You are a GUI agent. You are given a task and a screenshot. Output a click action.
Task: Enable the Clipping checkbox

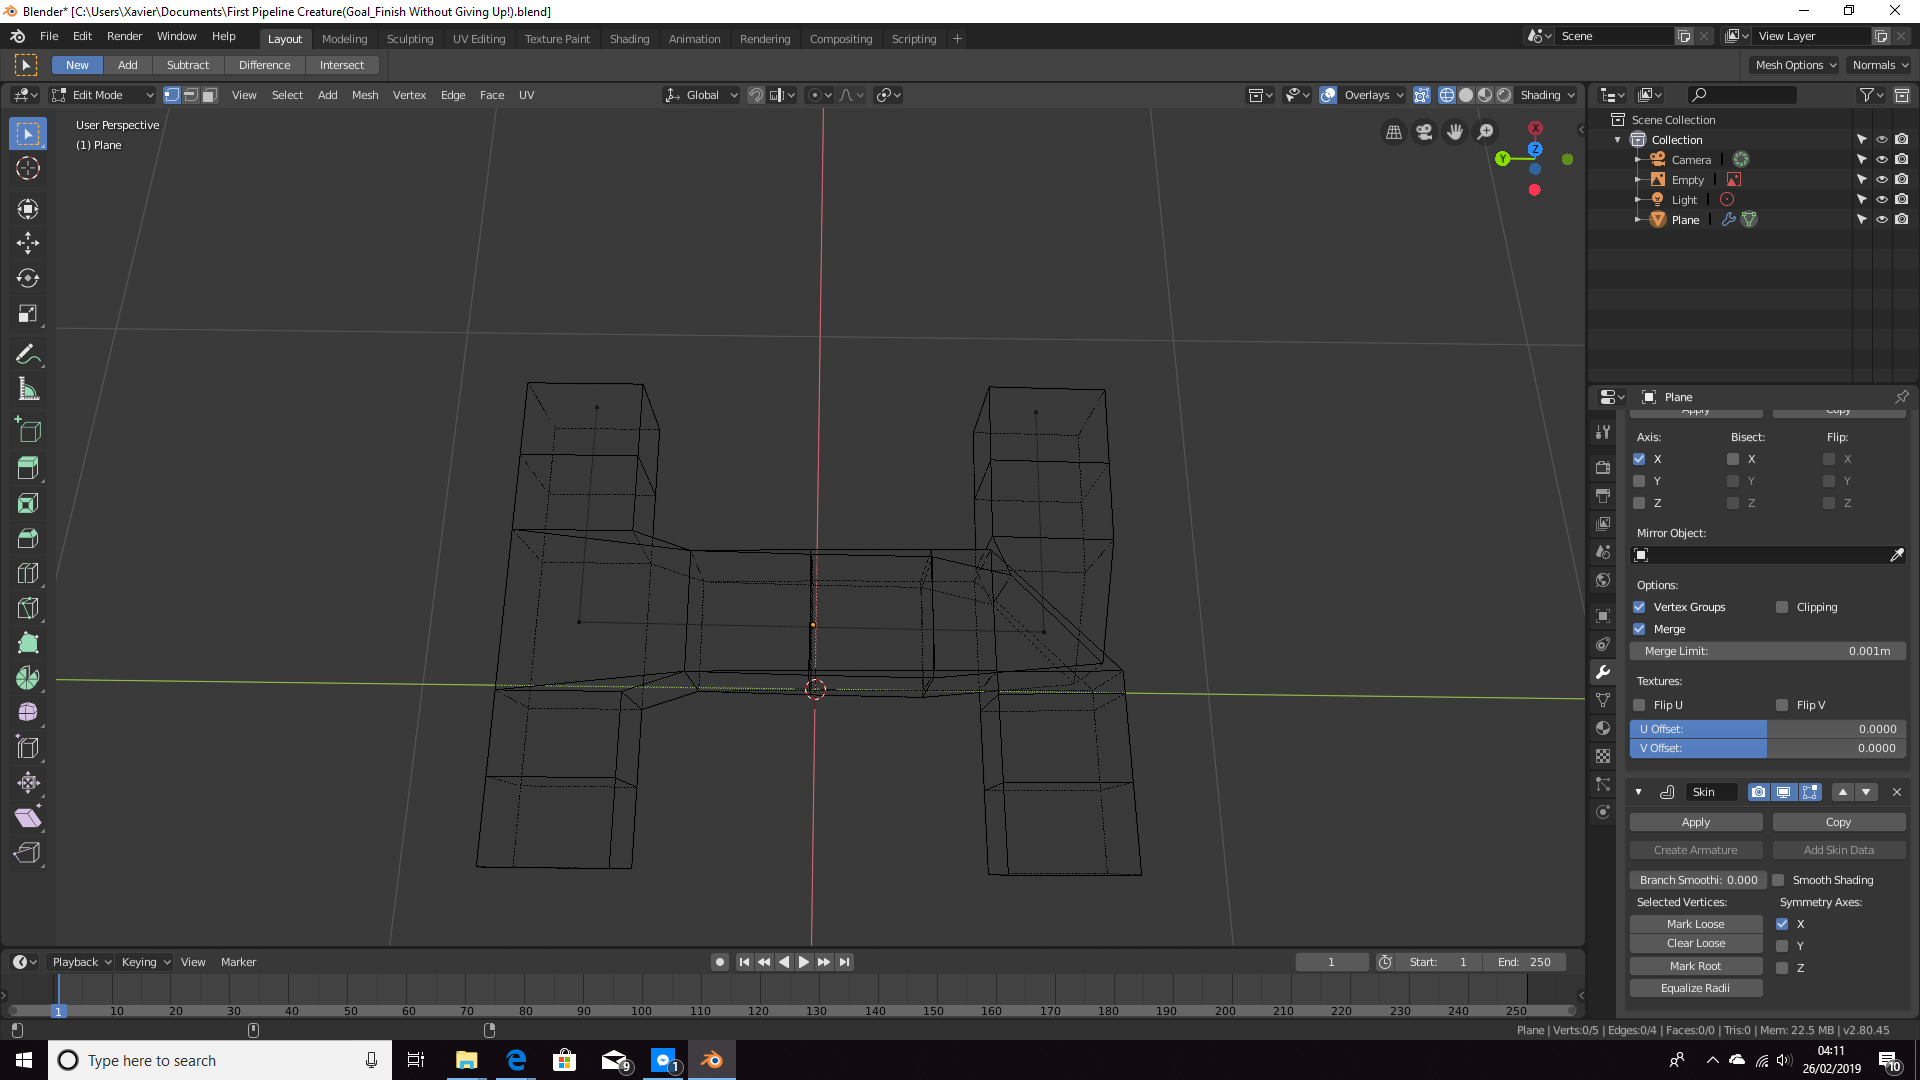coord(1782,607)
